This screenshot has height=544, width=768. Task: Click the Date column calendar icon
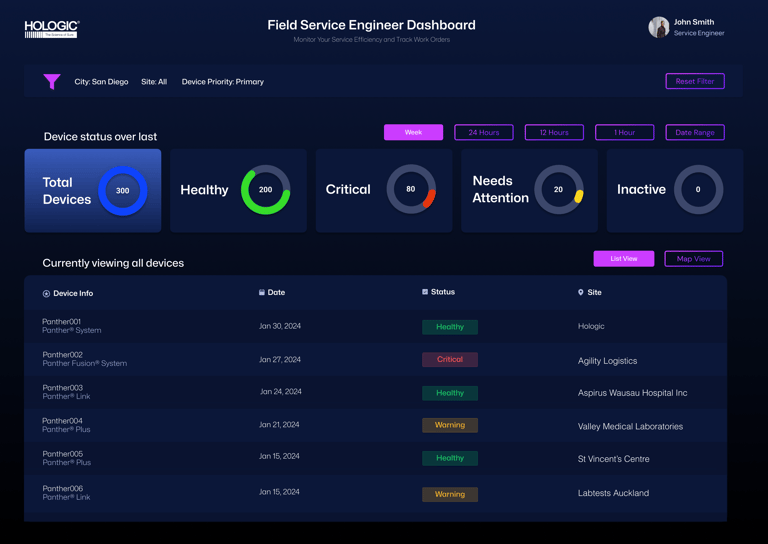tap(262, 292)
